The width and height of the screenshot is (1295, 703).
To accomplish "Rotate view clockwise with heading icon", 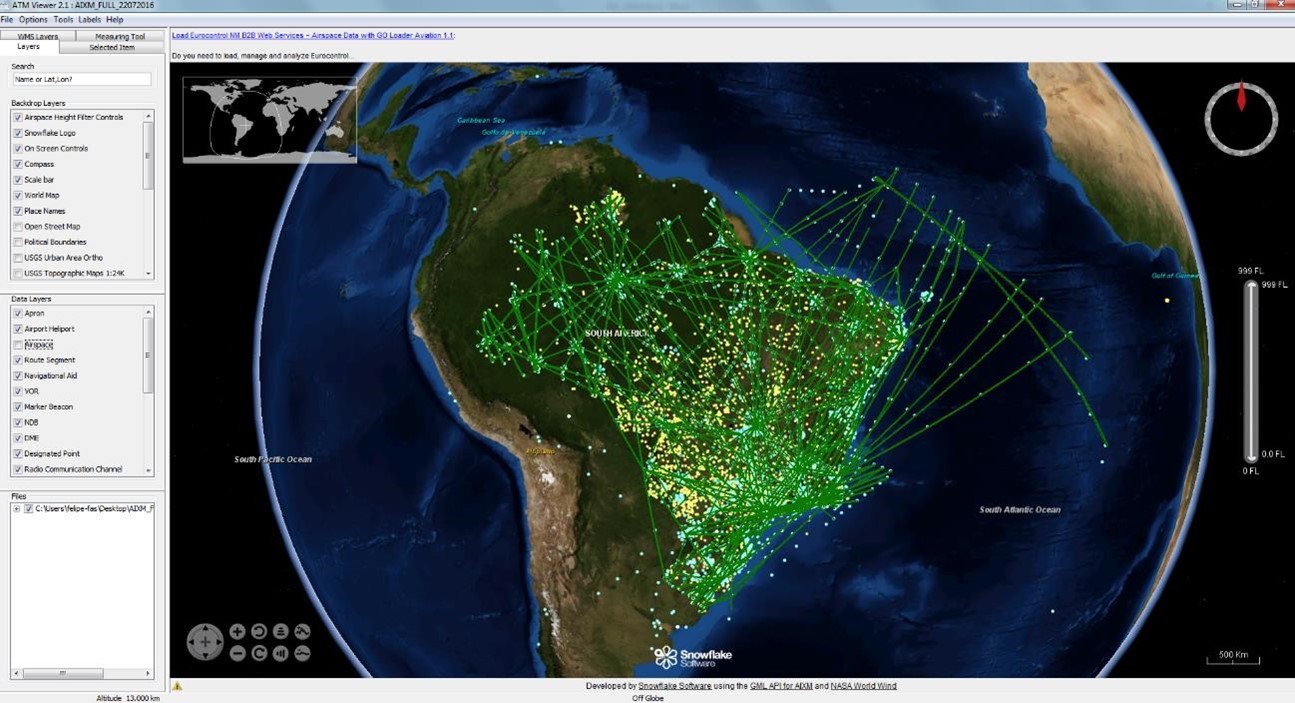I will click(259, 653).
